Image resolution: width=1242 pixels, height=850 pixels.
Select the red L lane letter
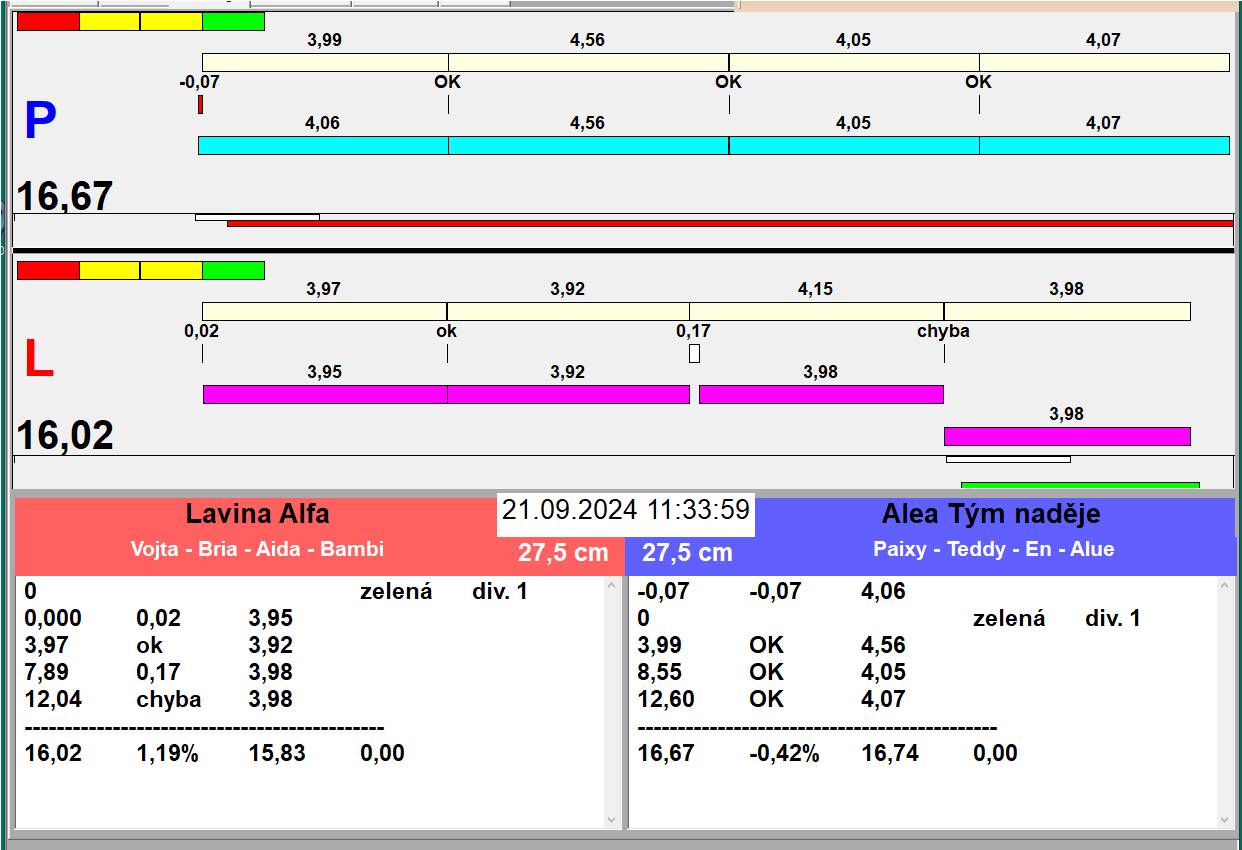[x=38, y=360]
